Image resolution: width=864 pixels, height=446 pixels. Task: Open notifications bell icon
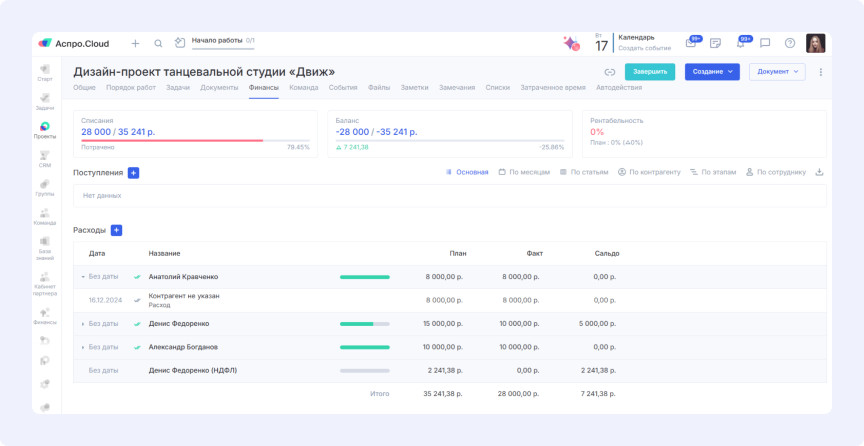pyautogui.click(x=741, y=44)
